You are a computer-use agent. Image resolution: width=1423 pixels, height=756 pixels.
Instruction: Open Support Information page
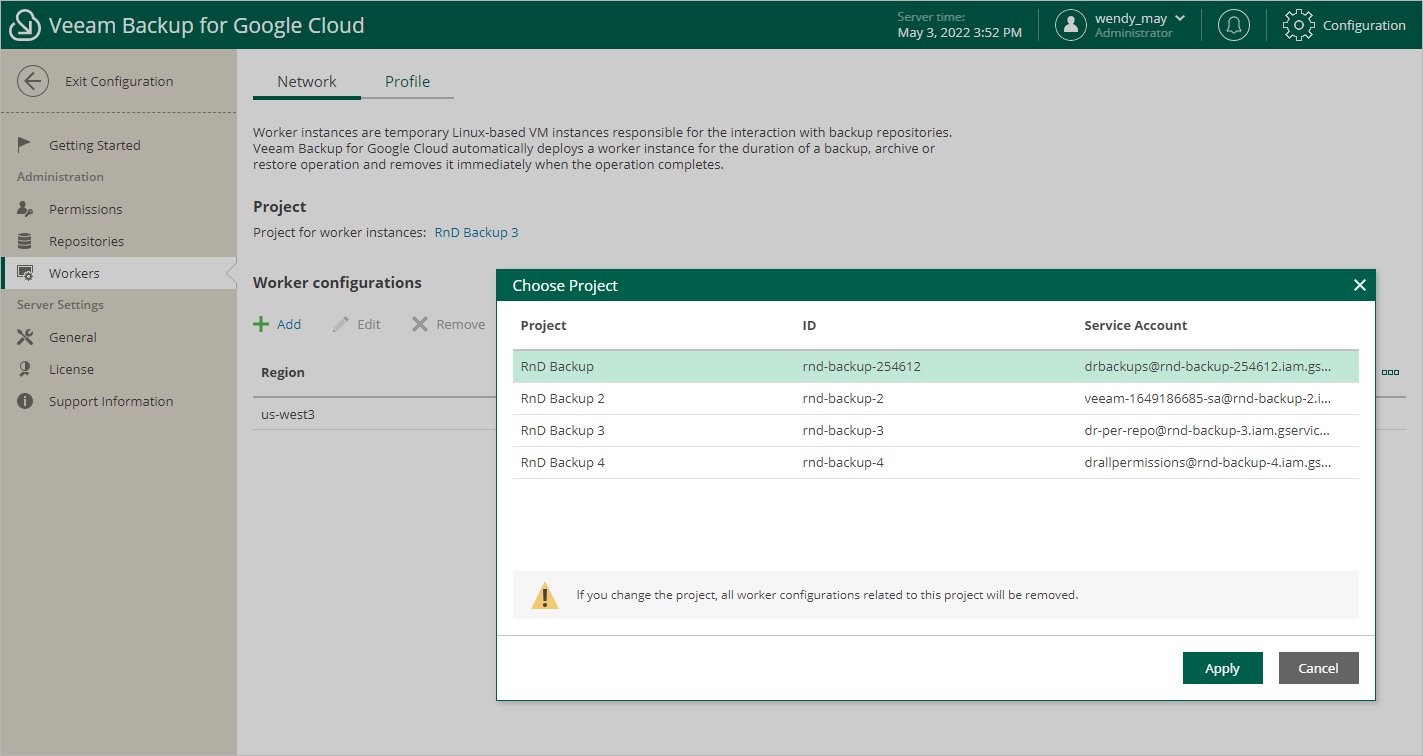[111, 401]
